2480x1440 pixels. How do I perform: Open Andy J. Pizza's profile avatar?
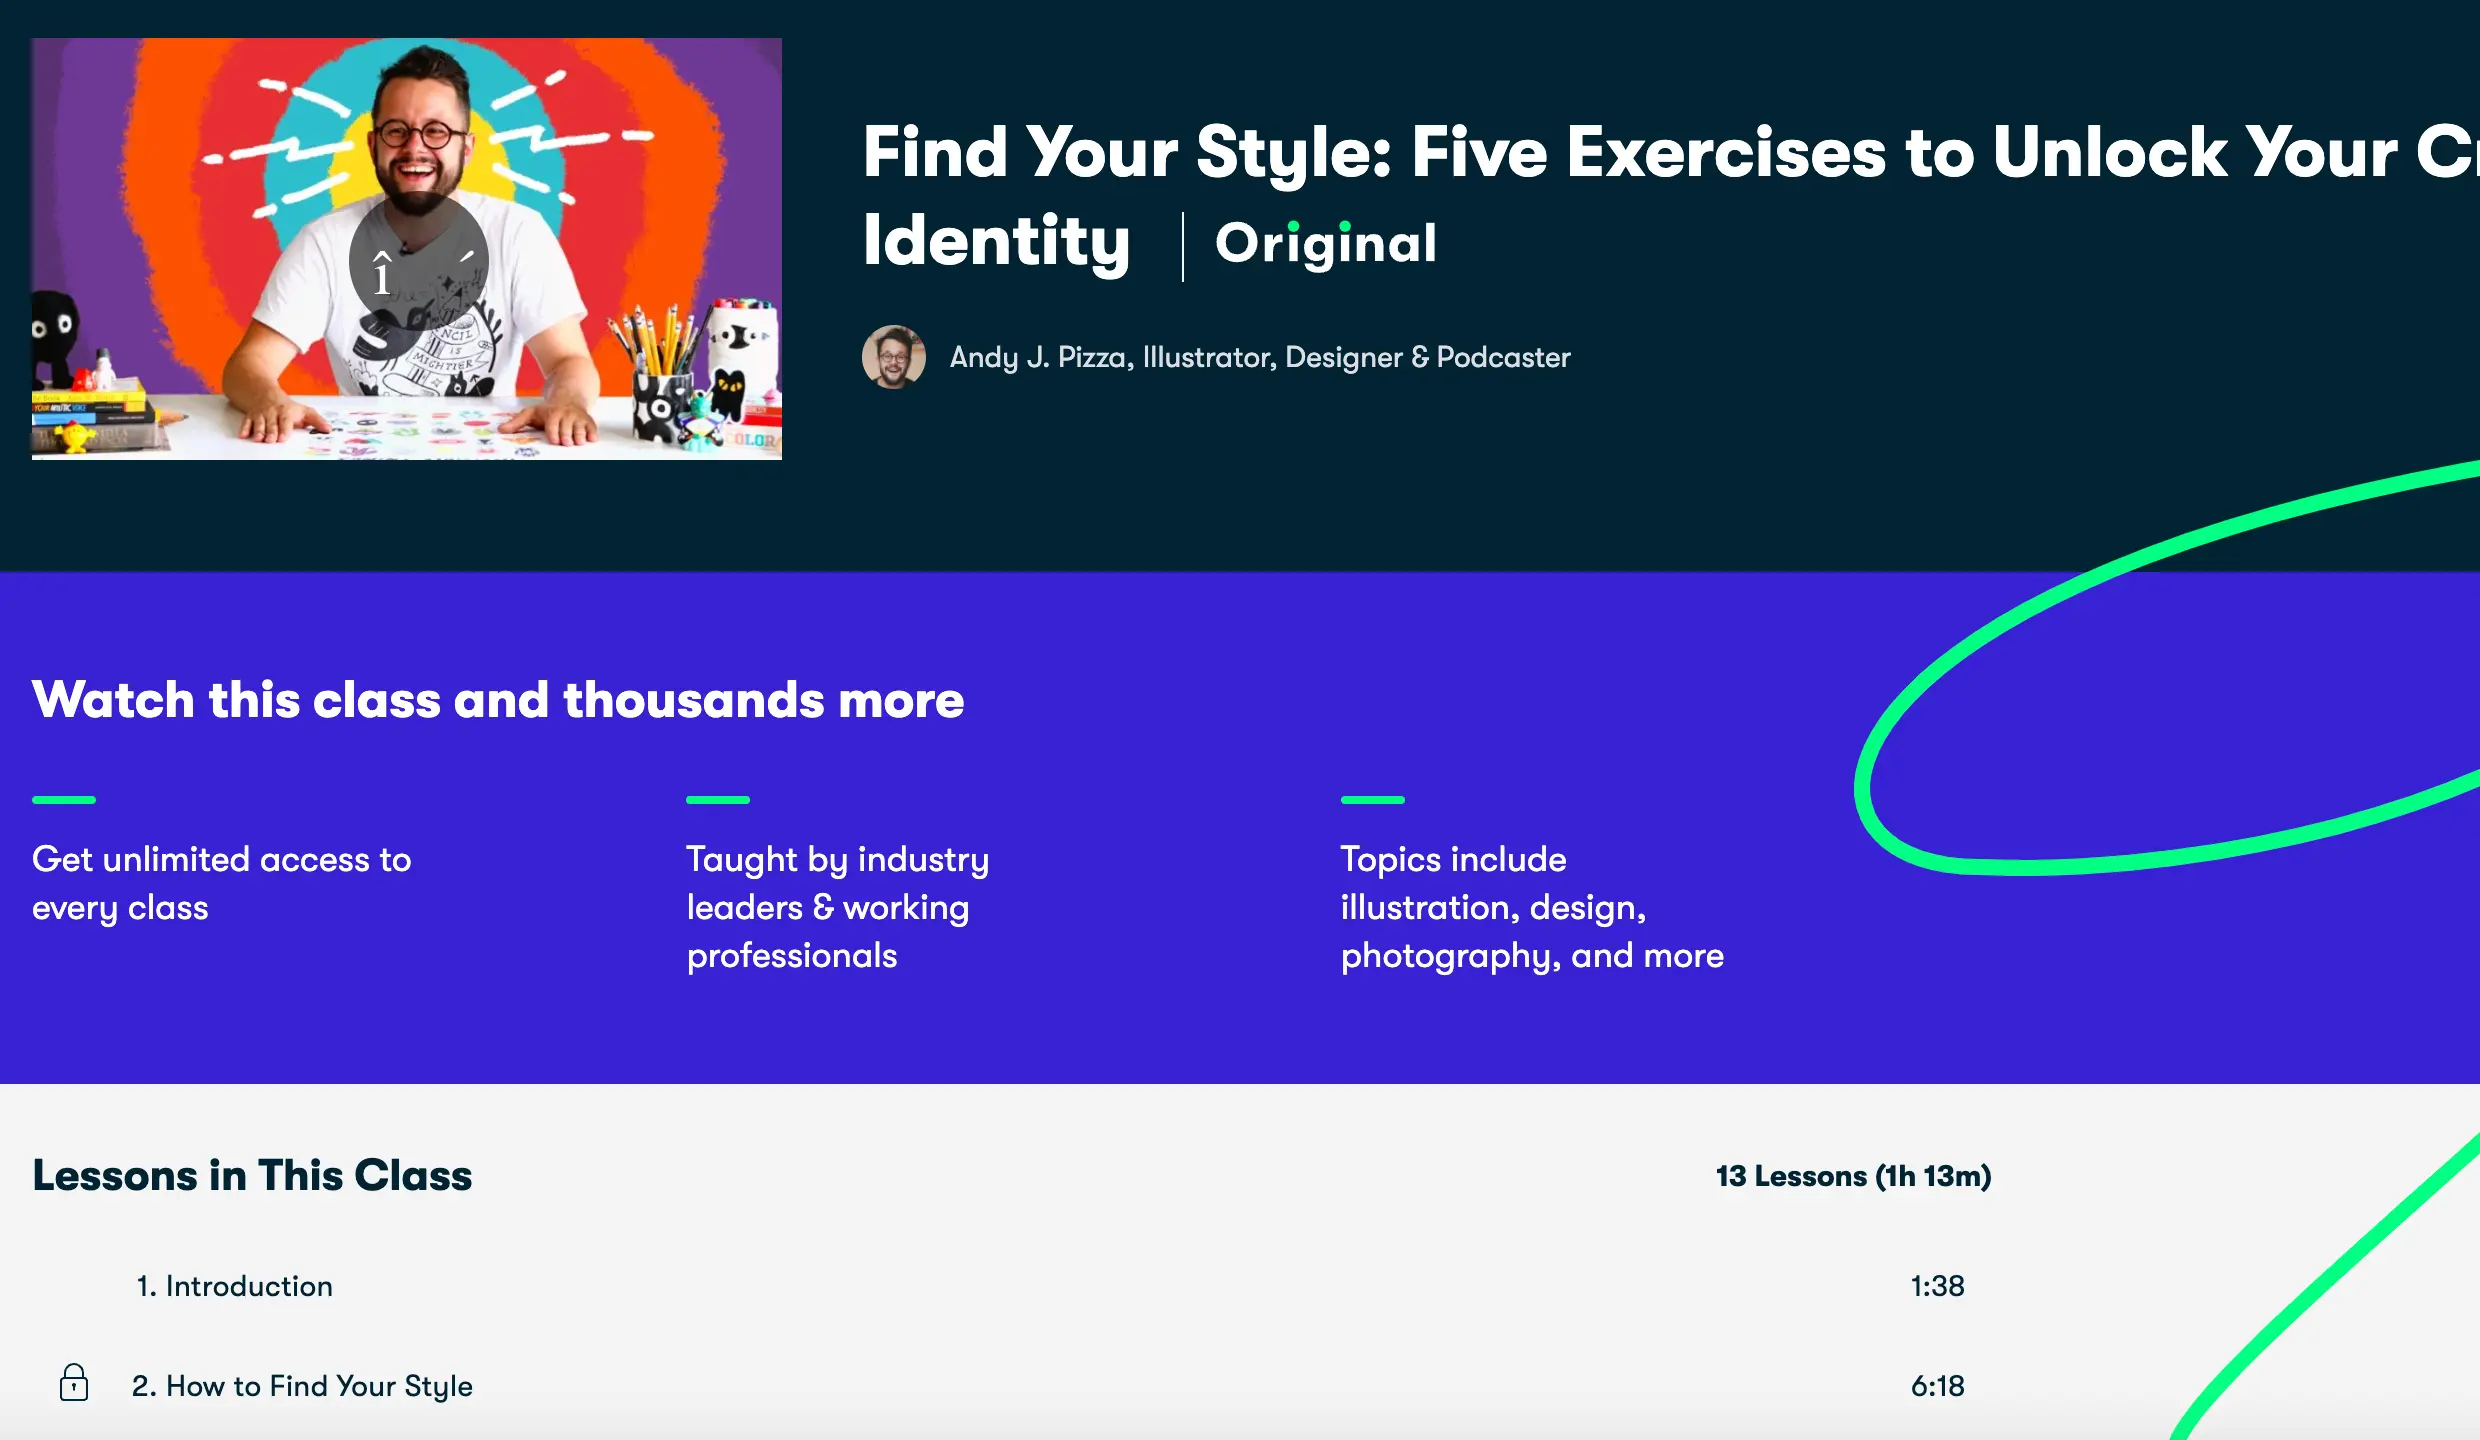893,357
